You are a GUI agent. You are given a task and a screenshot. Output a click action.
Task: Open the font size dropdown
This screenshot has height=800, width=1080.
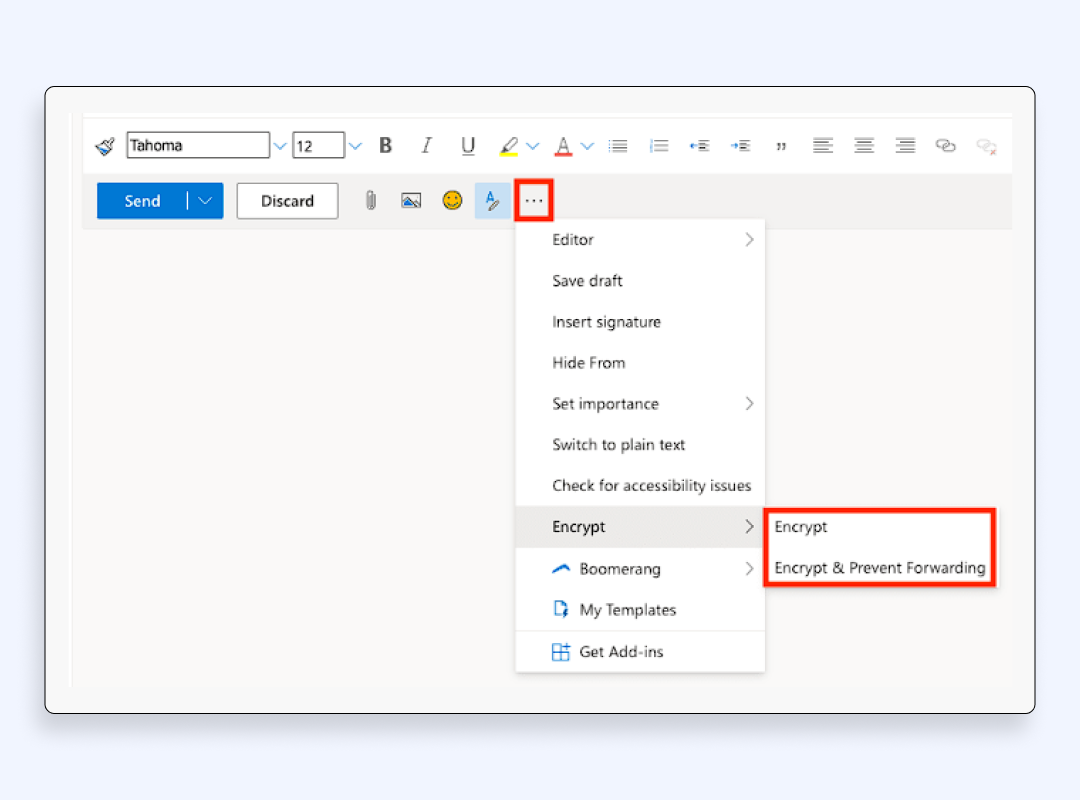355,146
